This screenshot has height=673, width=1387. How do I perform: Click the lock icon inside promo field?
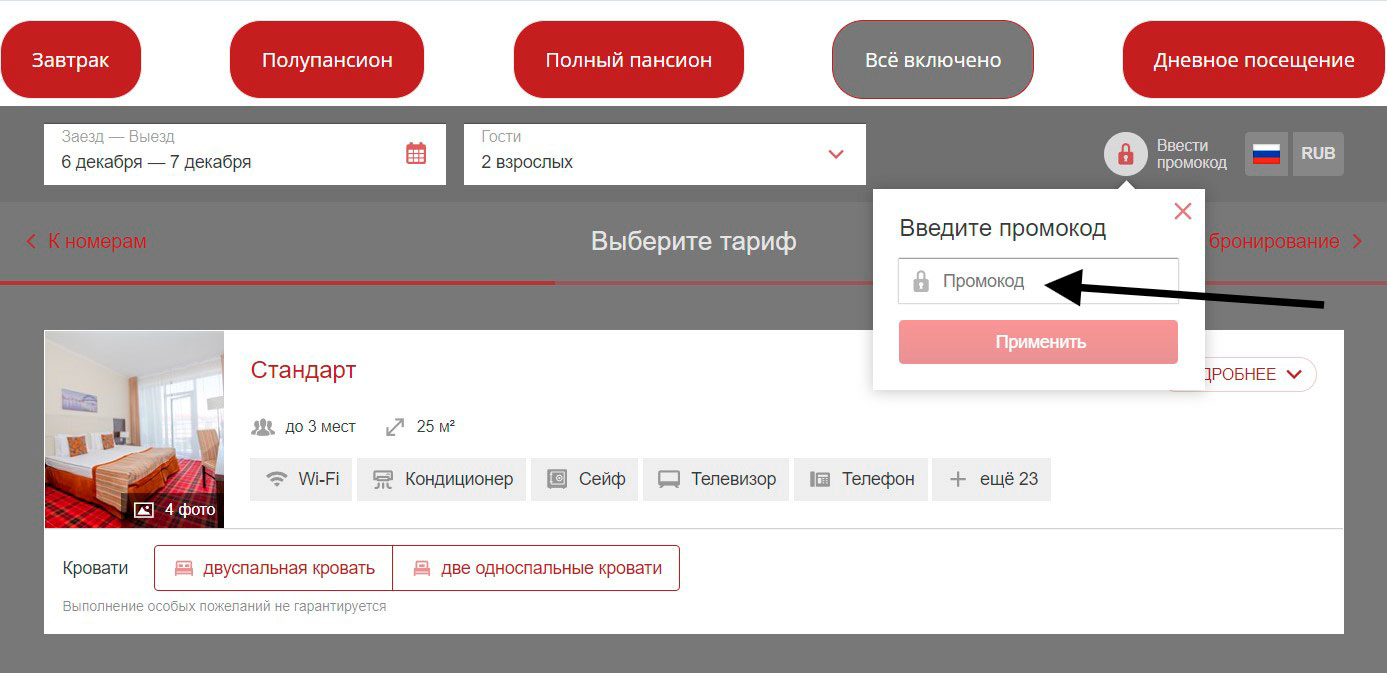click(x=921, y=281)
